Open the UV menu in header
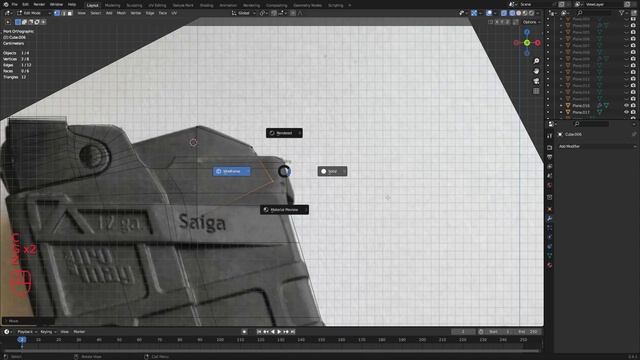The width and height of the screenshot is (640, 360). [174, 13]
